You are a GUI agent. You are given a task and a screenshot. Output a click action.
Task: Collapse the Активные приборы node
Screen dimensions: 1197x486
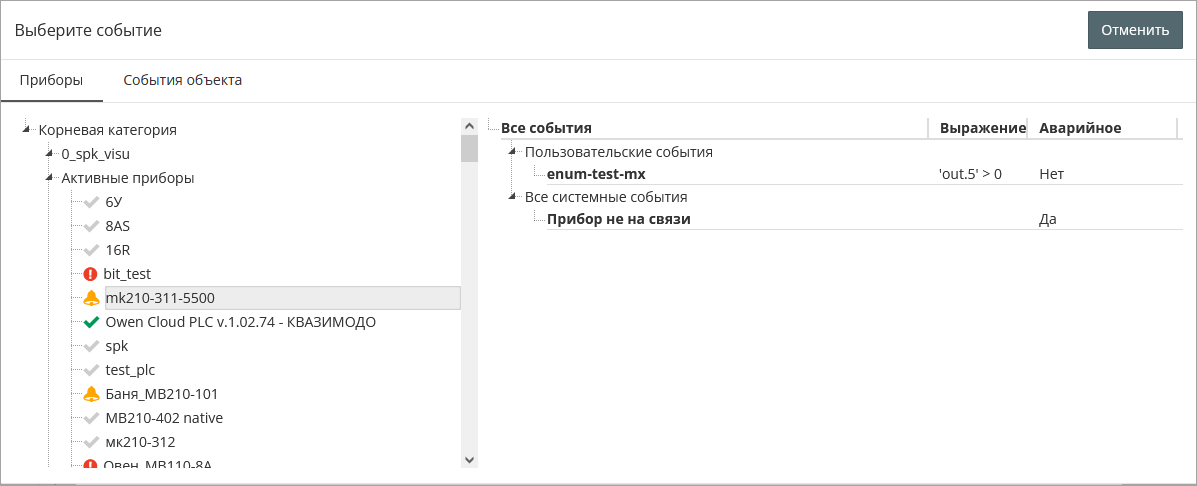[x=50, y=177]
